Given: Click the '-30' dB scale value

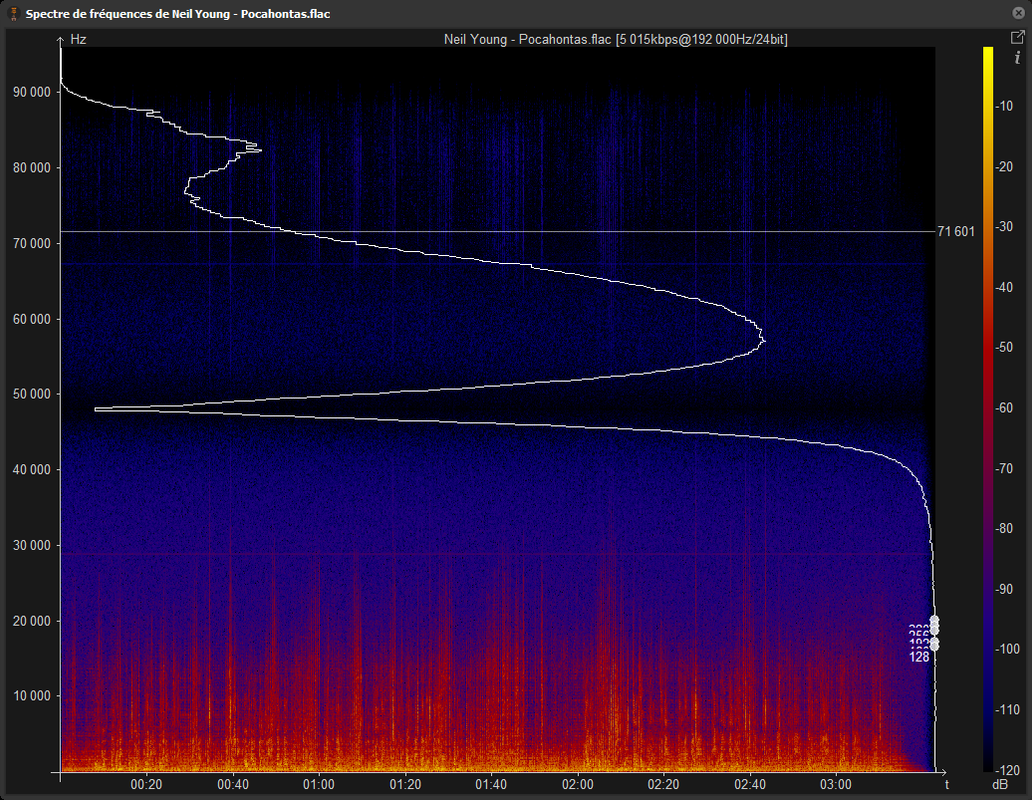Looking at the screenshot, I should point(1004,227).
